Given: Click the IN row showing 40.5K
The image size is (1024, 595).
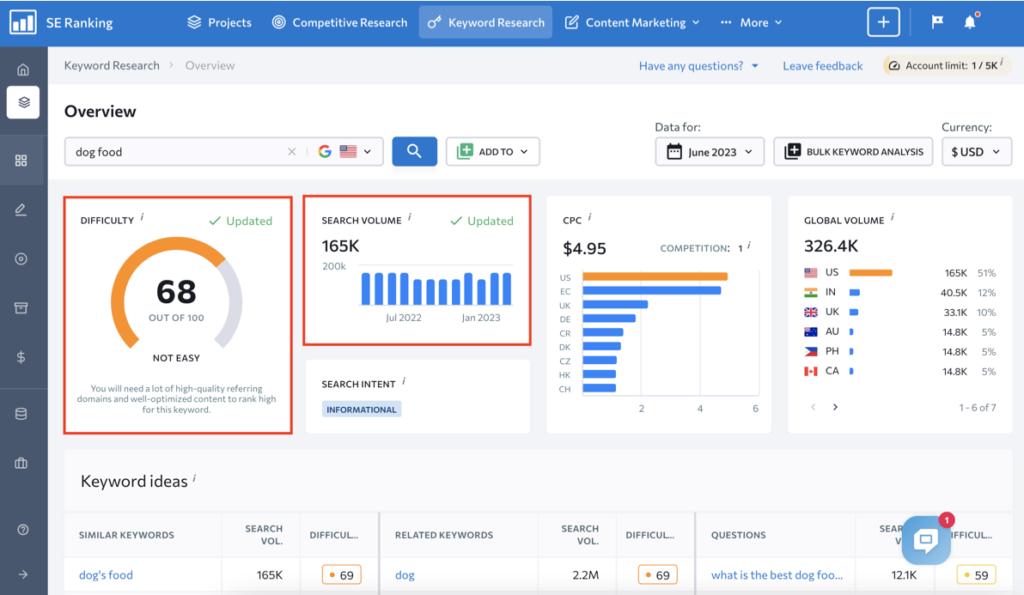Looking at the screenshot, I should coord(900,293).
